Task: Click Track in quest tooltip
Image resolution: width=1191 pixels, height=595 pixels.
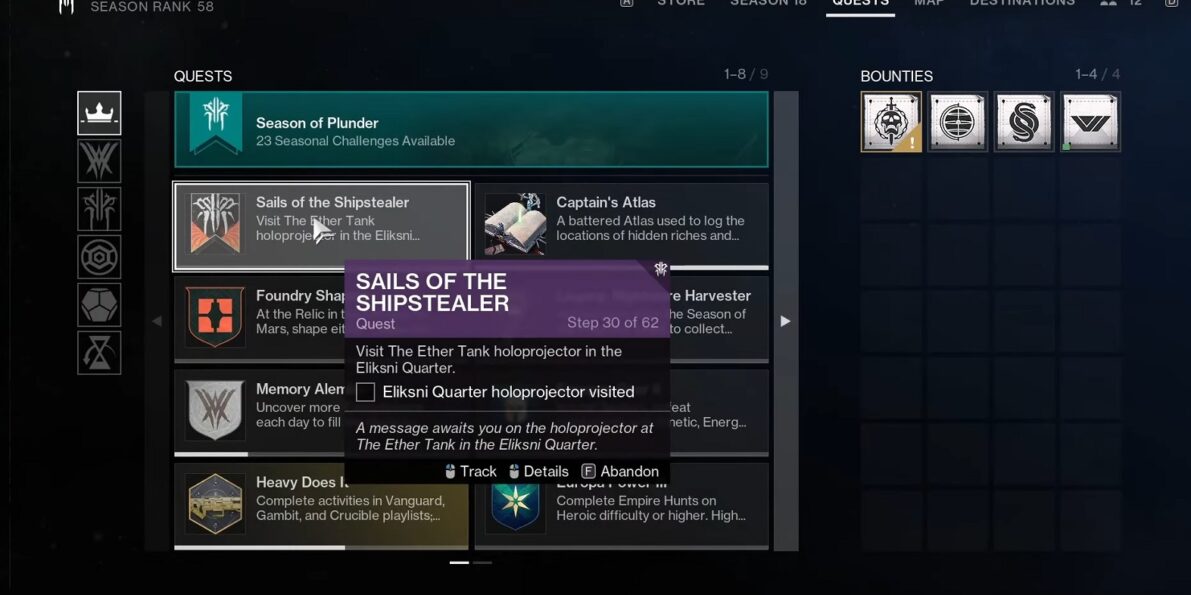Action: tap(470, 471)
